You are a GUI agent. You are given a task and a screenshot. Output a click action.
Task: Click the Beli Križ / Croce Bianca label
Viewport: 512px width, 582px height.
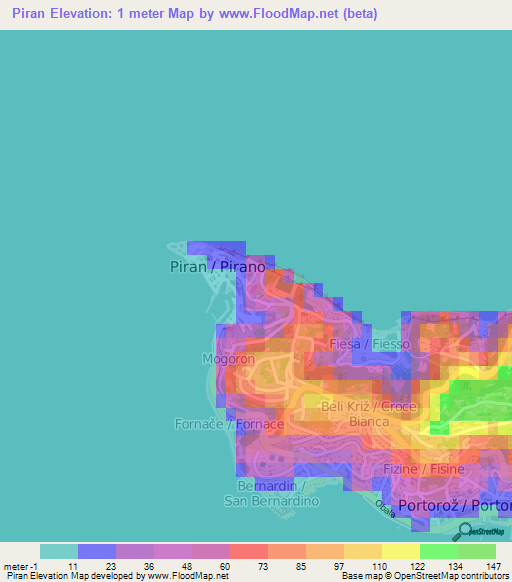pyautogui.click(x=369, y=414)
